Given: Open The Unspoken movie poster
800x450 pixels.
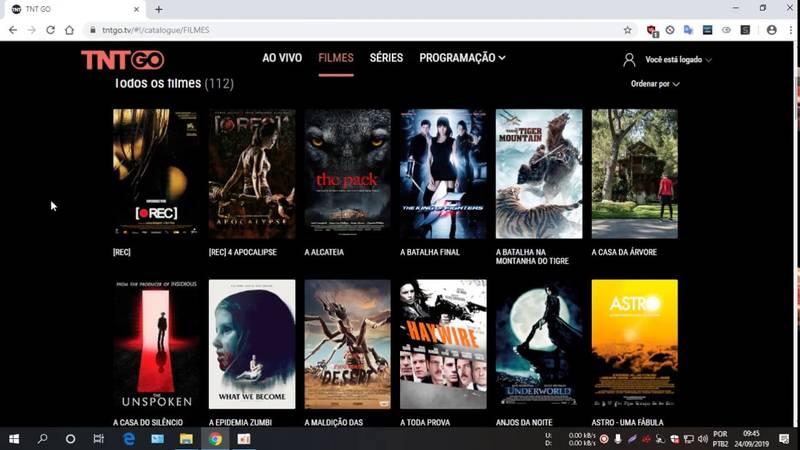Looking at the screenshot, I should pyautogui.click(x=156, y=344).
